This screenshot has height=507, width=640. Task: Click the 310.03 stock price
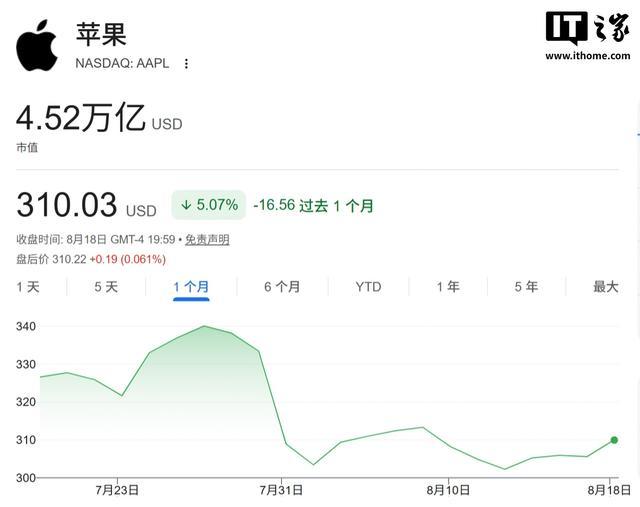(x=67, y=205)
